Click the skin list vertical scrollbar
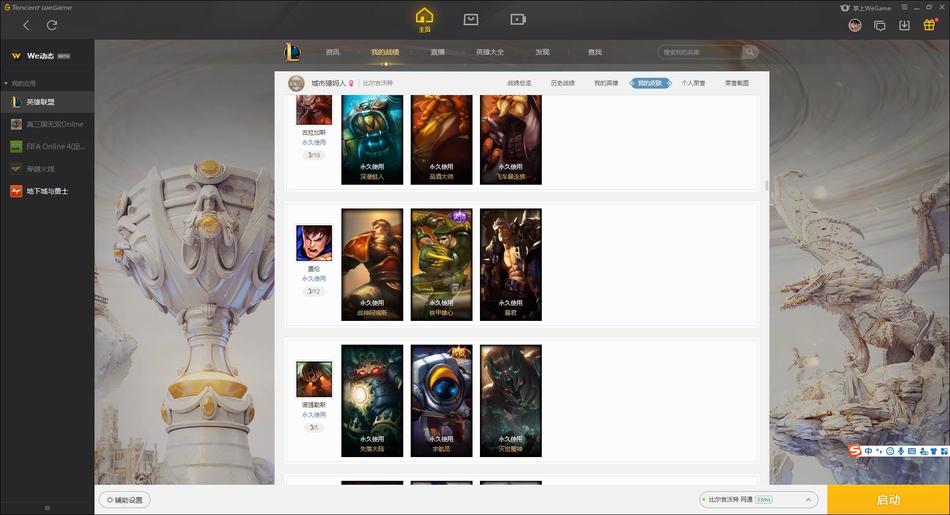 tap(766, 185)
